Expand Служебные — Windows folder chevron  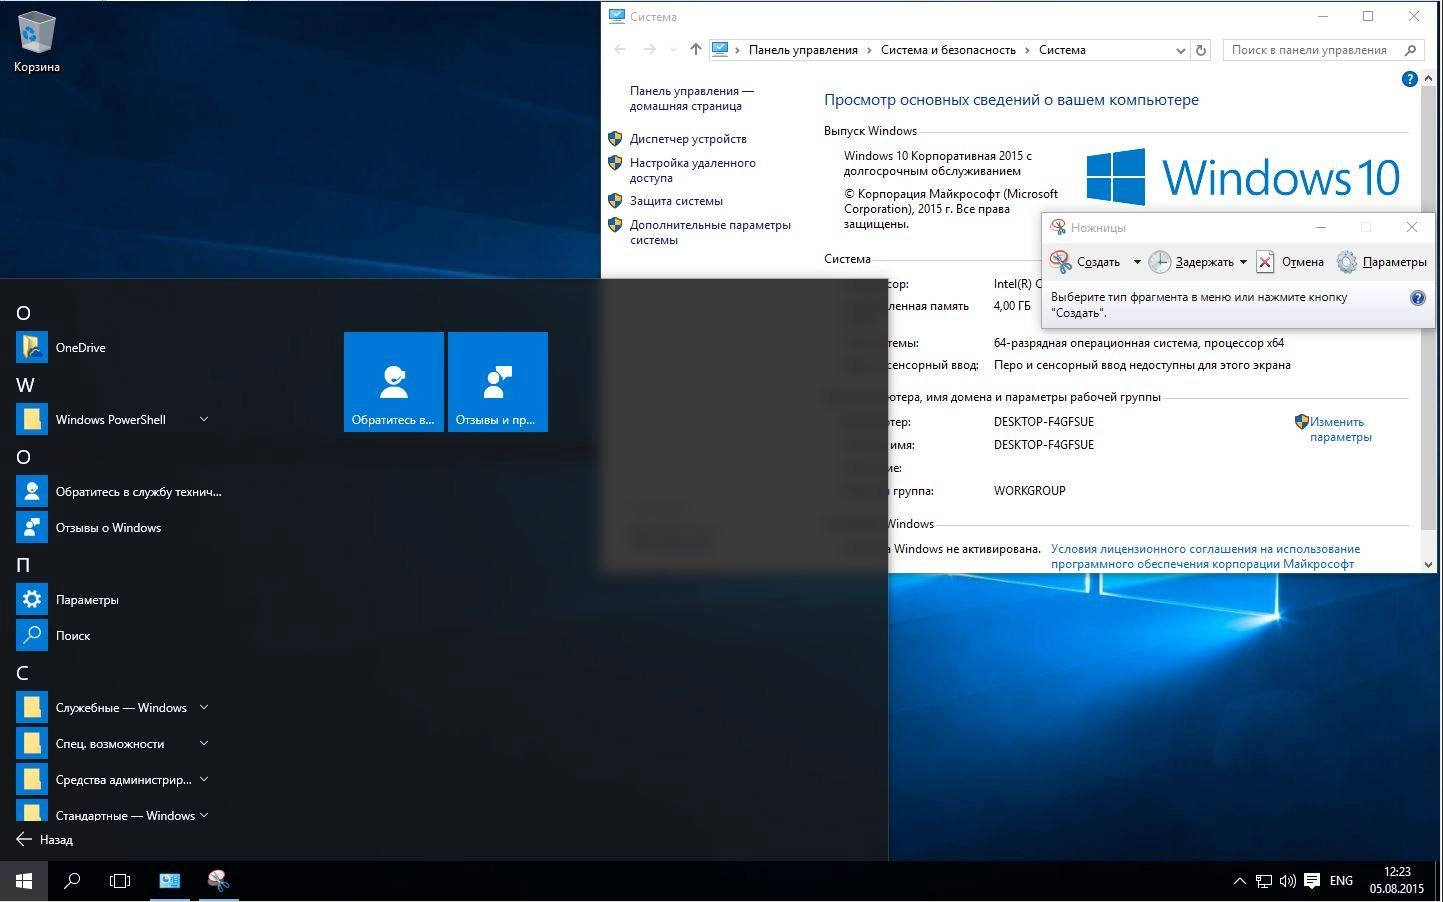[204, 707]
